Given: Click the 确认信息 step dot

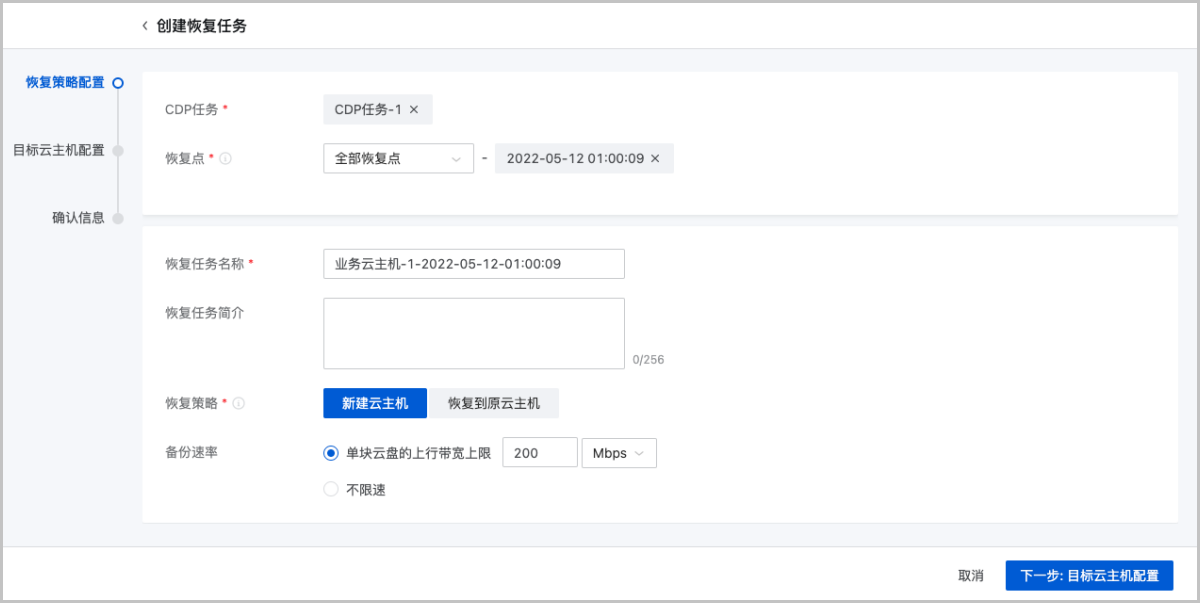Looking at the screenshot, I should [x=118, y=218].
